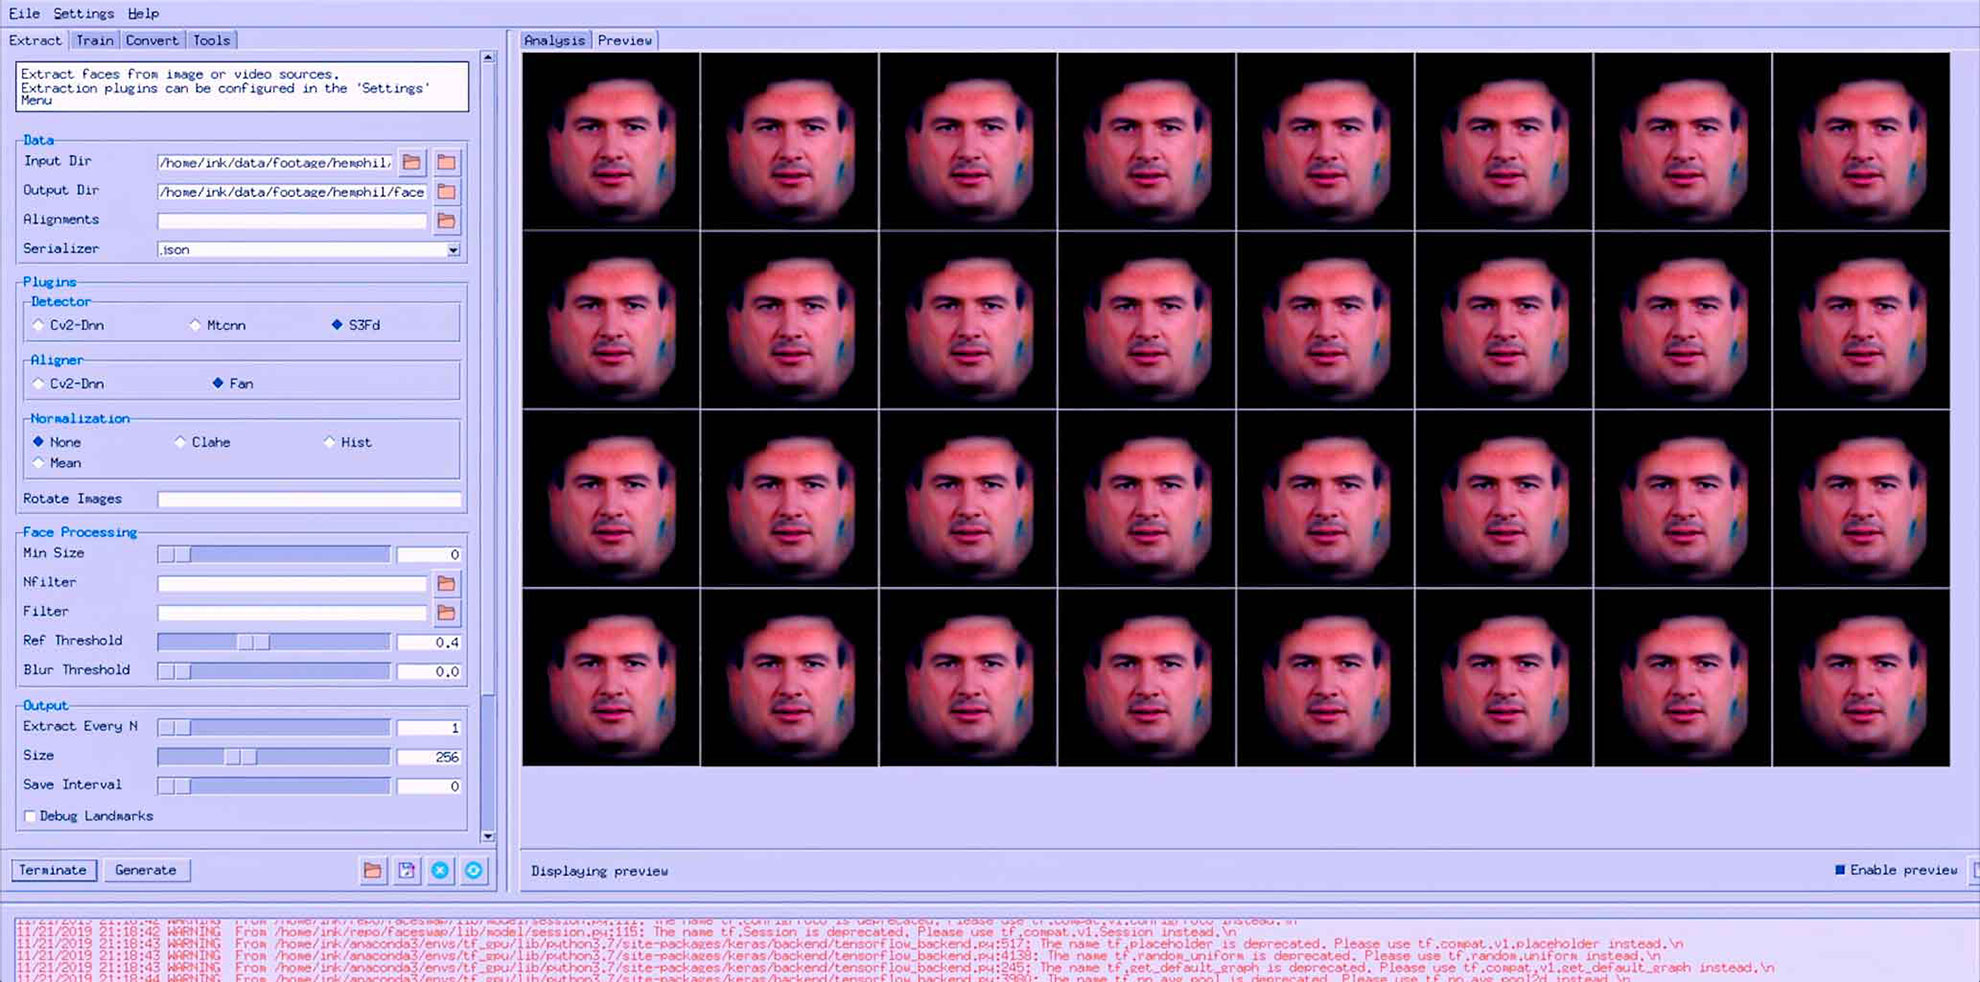Choose Clahe normalization

point(202,442)
